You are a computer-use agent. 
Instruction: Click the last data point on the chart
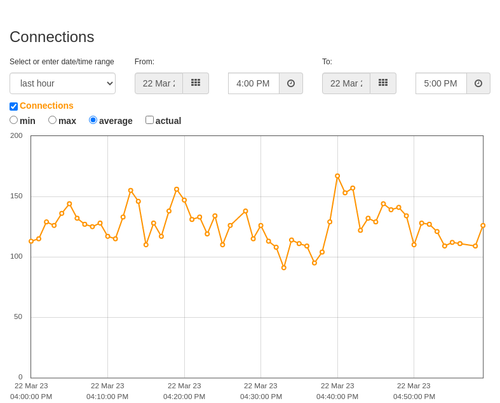tap(483, 226)
